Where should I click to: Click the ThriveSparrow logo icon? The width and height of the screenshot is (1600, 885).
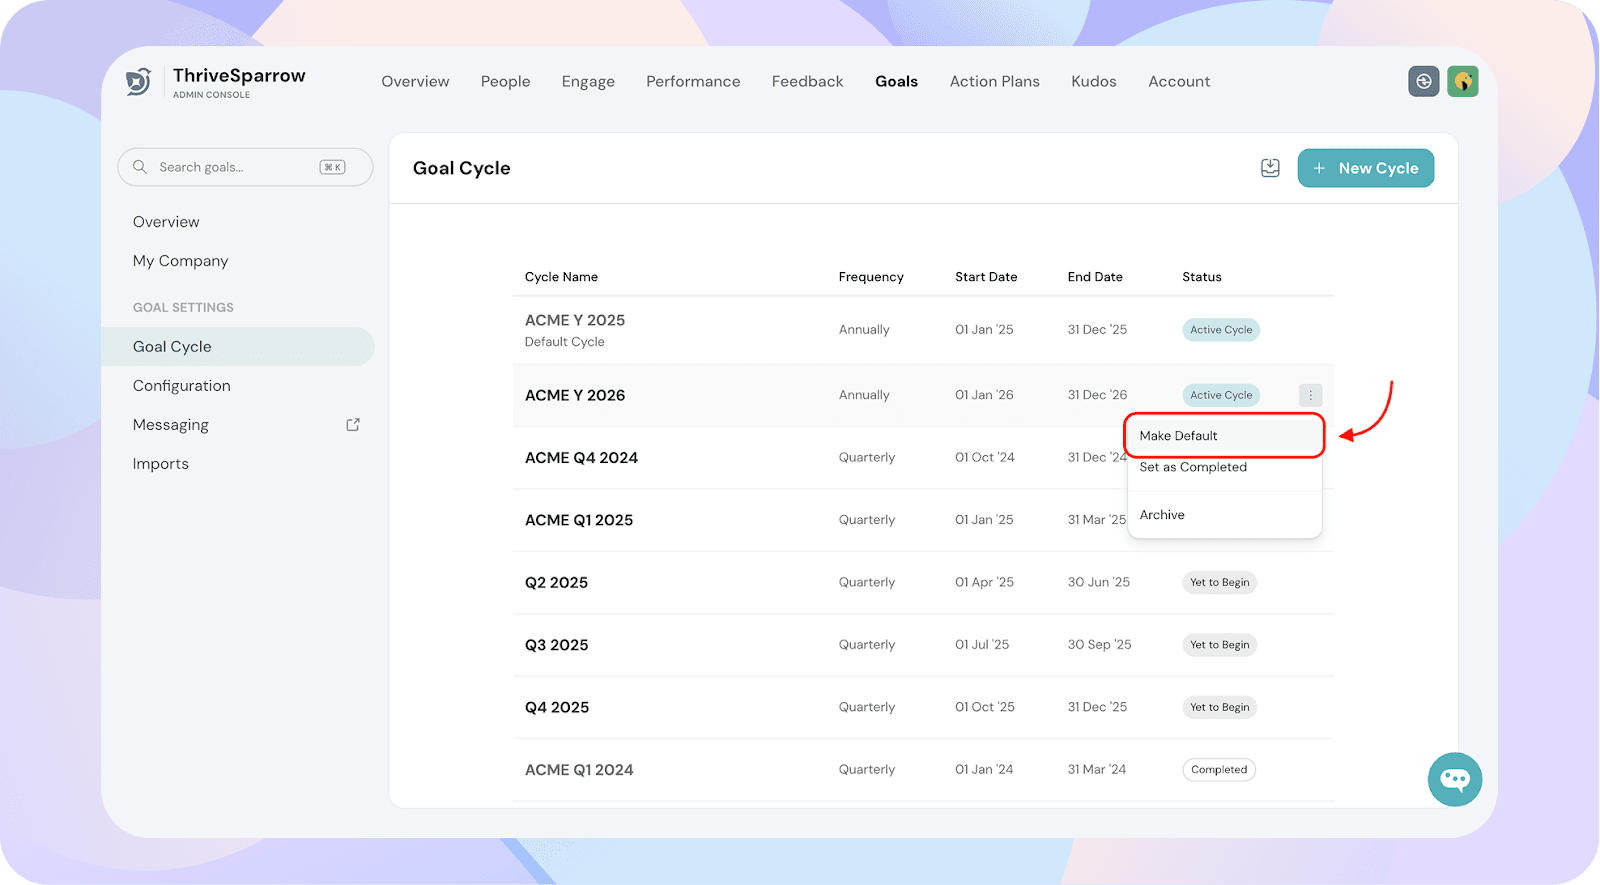(x=139, y=82)
